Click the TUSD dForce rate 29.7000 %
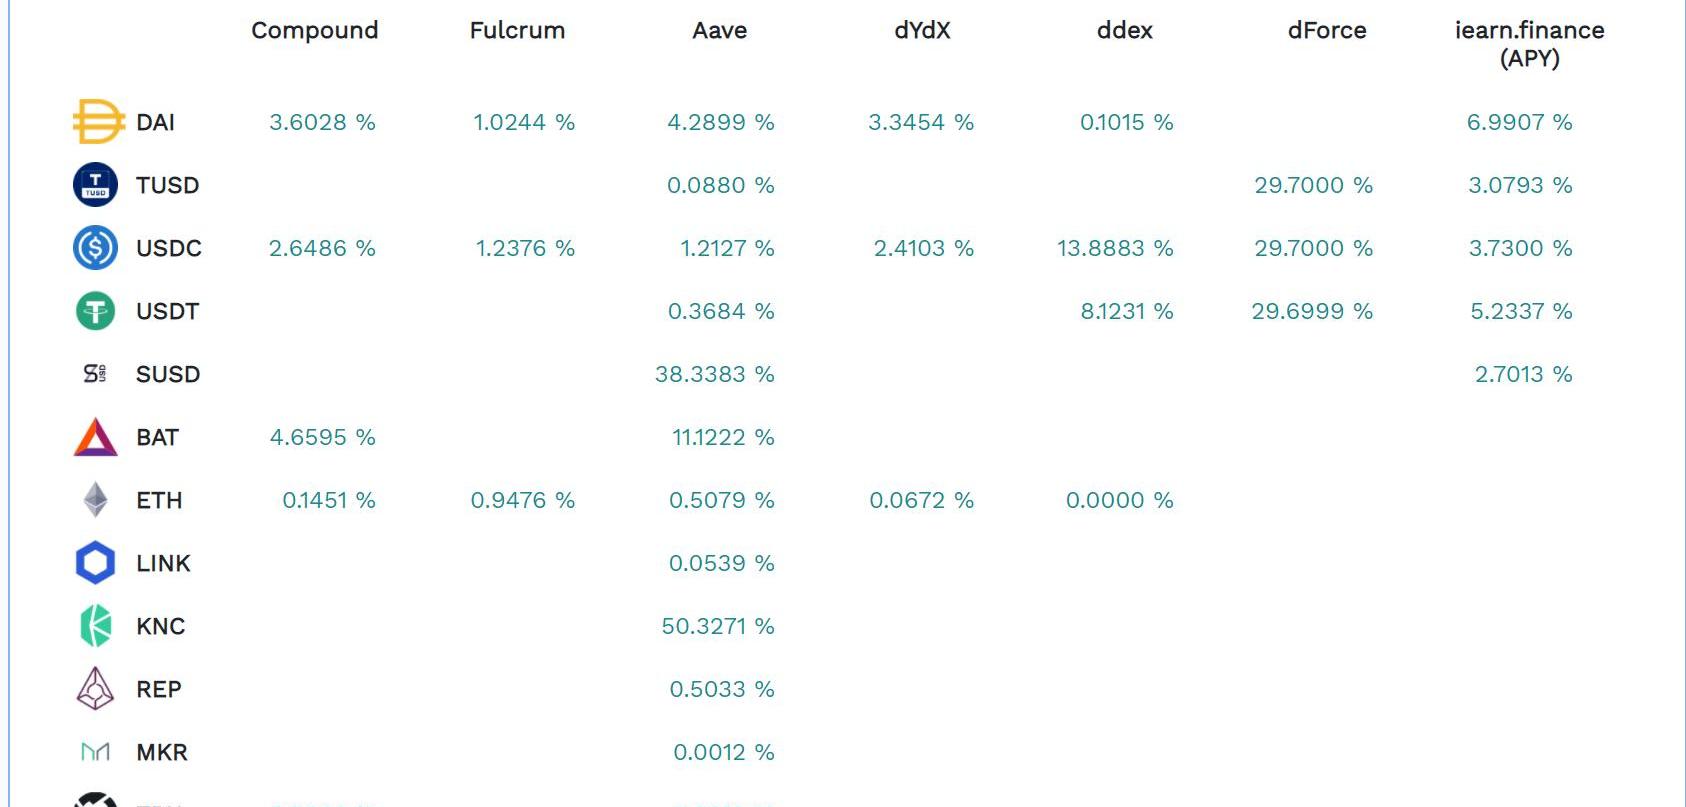Screen dimensions: 1686x807 pos(1313,185)
